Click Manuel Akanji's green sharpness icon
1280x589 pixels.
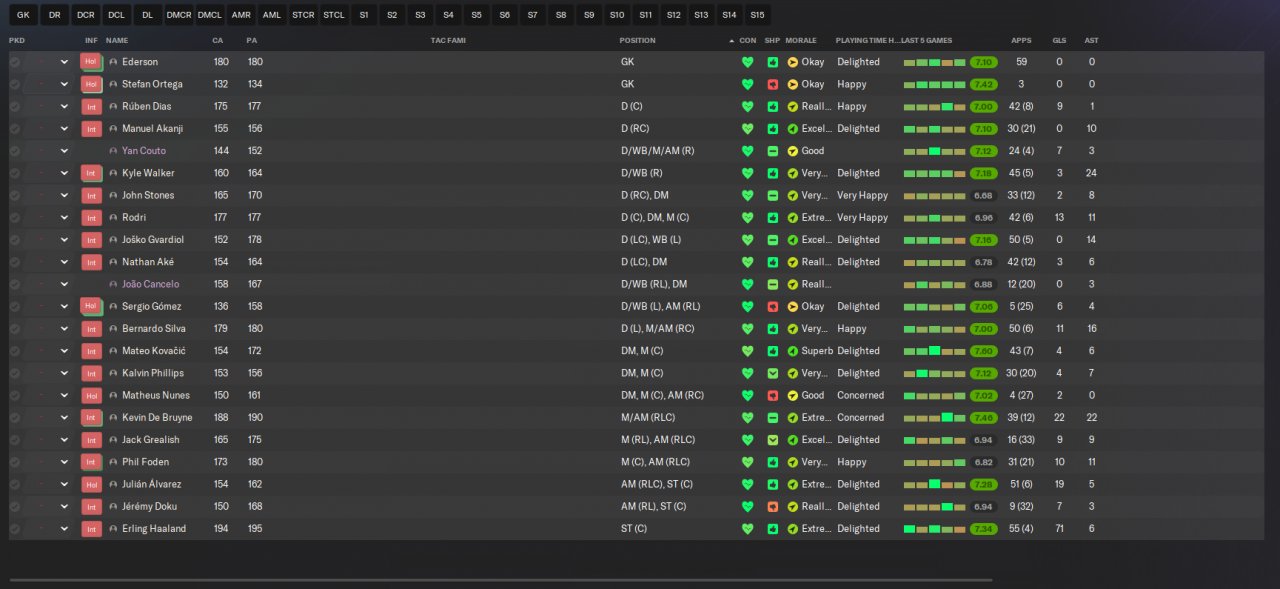pyautogui.click(x=773, y=129)
